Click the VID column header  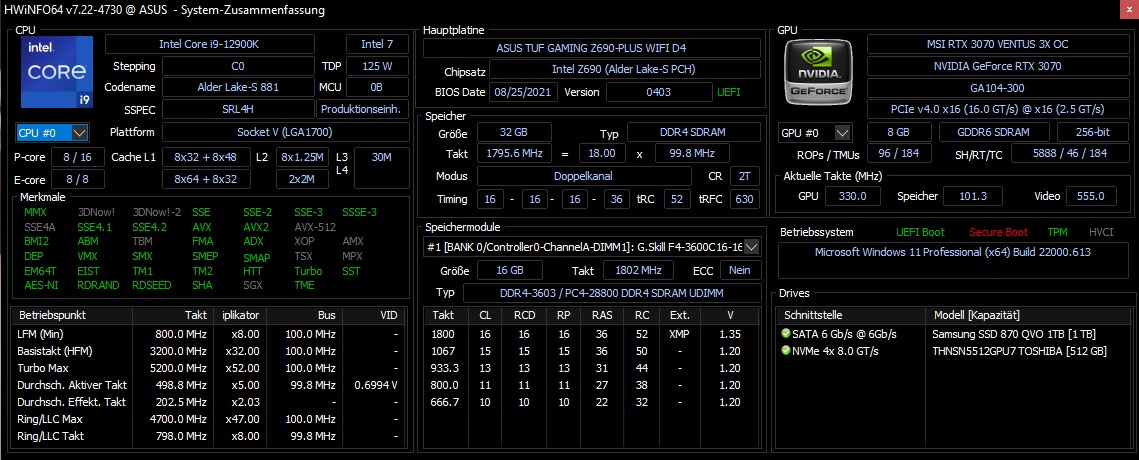click(x=372, y=315)
